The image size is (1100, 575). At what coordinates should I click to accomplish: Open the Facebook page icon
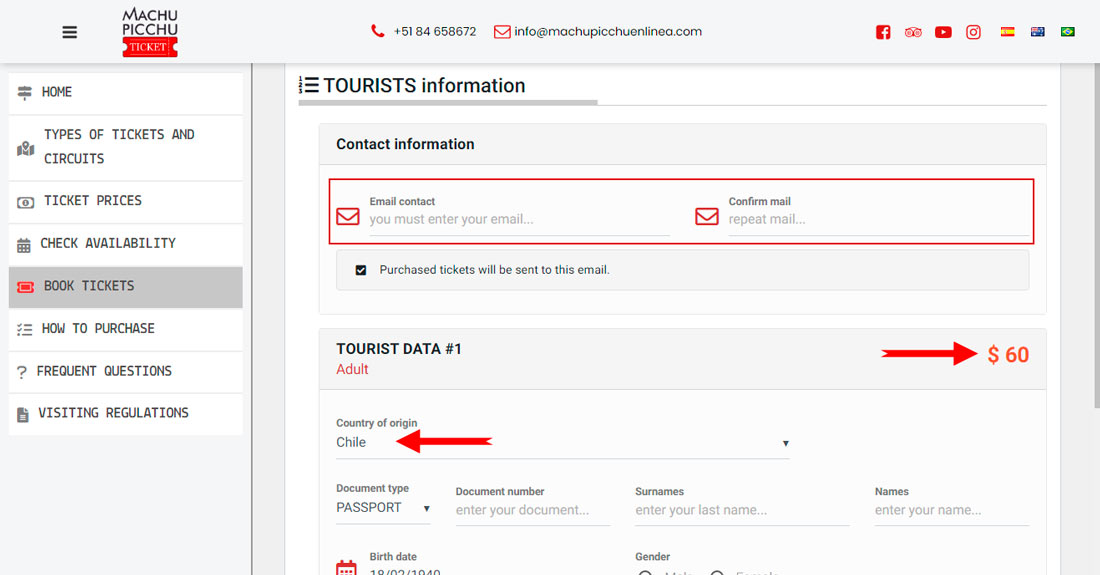point(883,32)
